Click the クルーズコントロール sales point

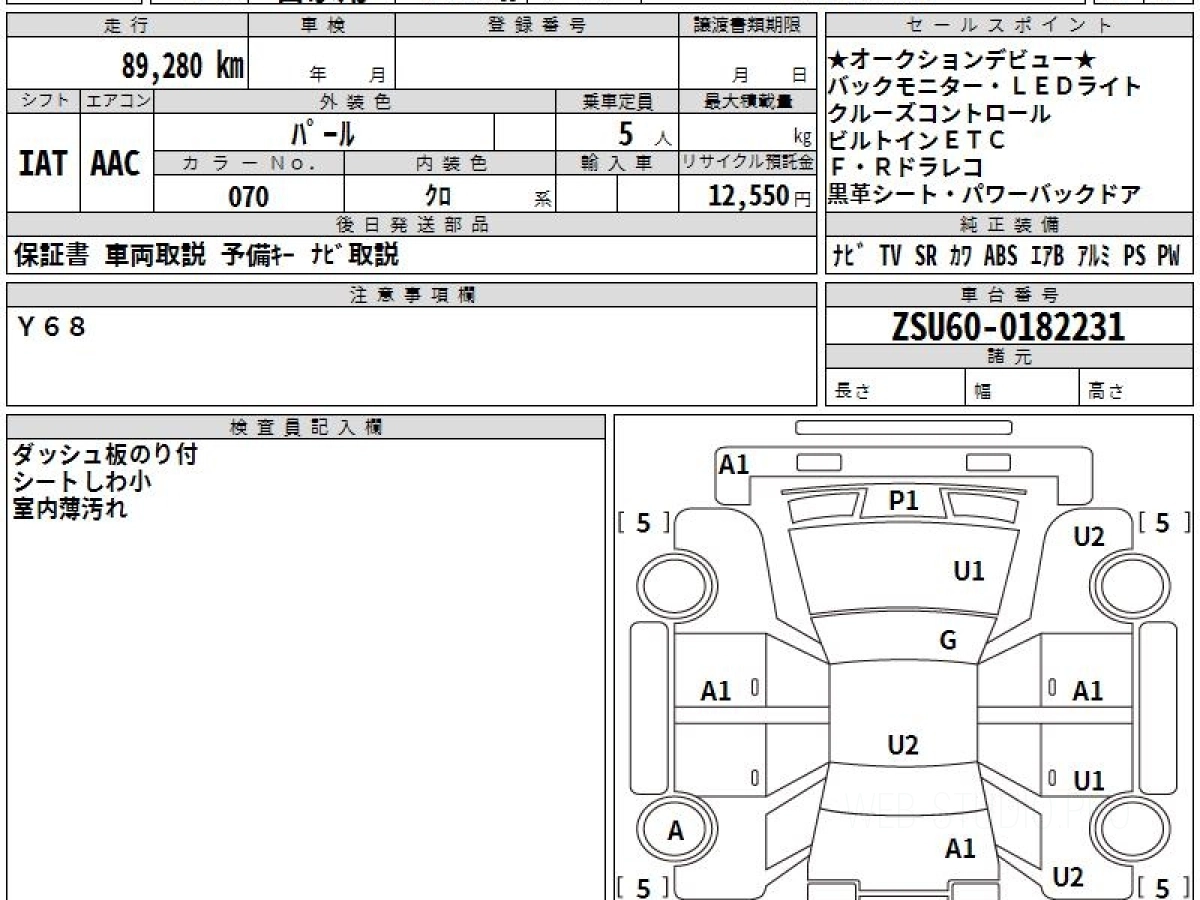940,114
